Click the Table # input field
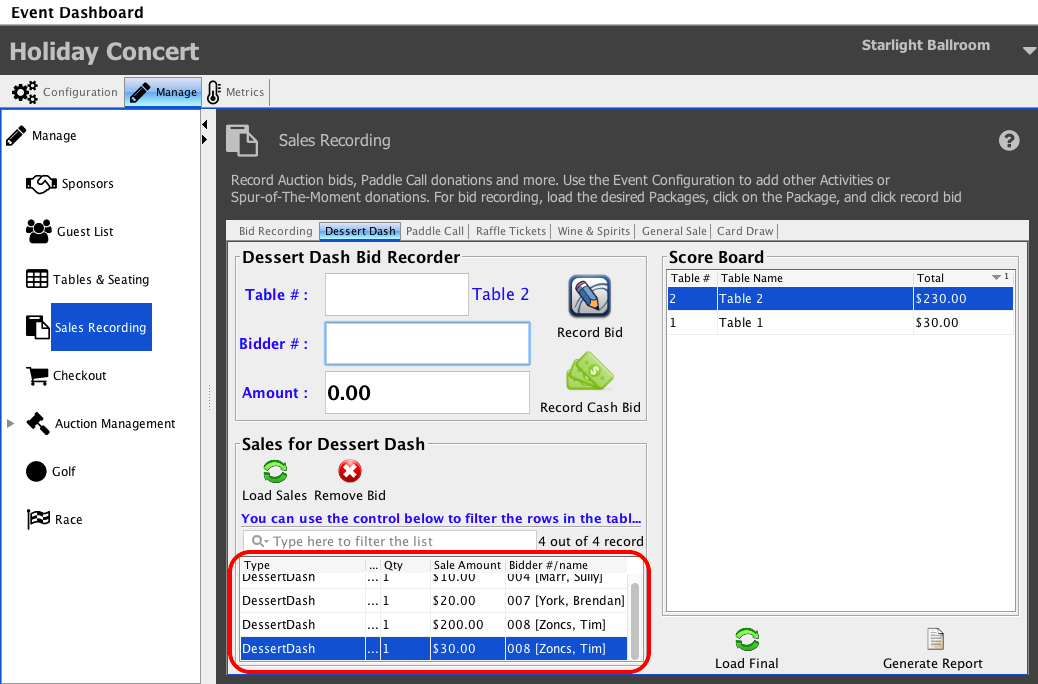The height and width of the screenshot is (684, 1038). click(x=397, y=295)
